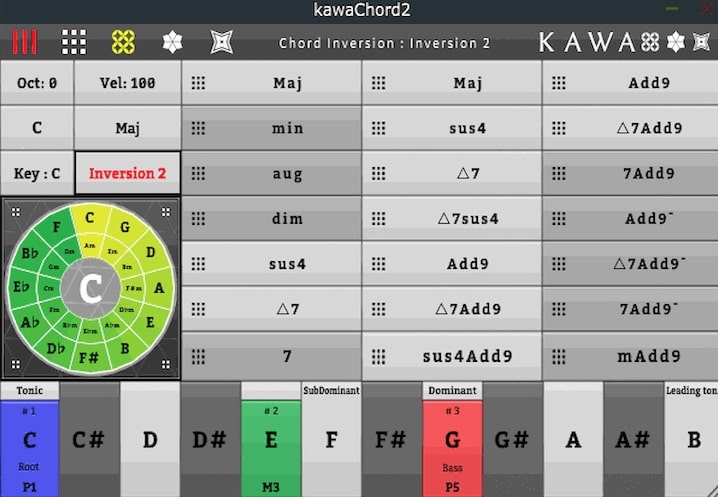This screenshot has width=718, height=497.
Task: Select the sus4Add9 chord entry
Action: [x=467, y=355]
